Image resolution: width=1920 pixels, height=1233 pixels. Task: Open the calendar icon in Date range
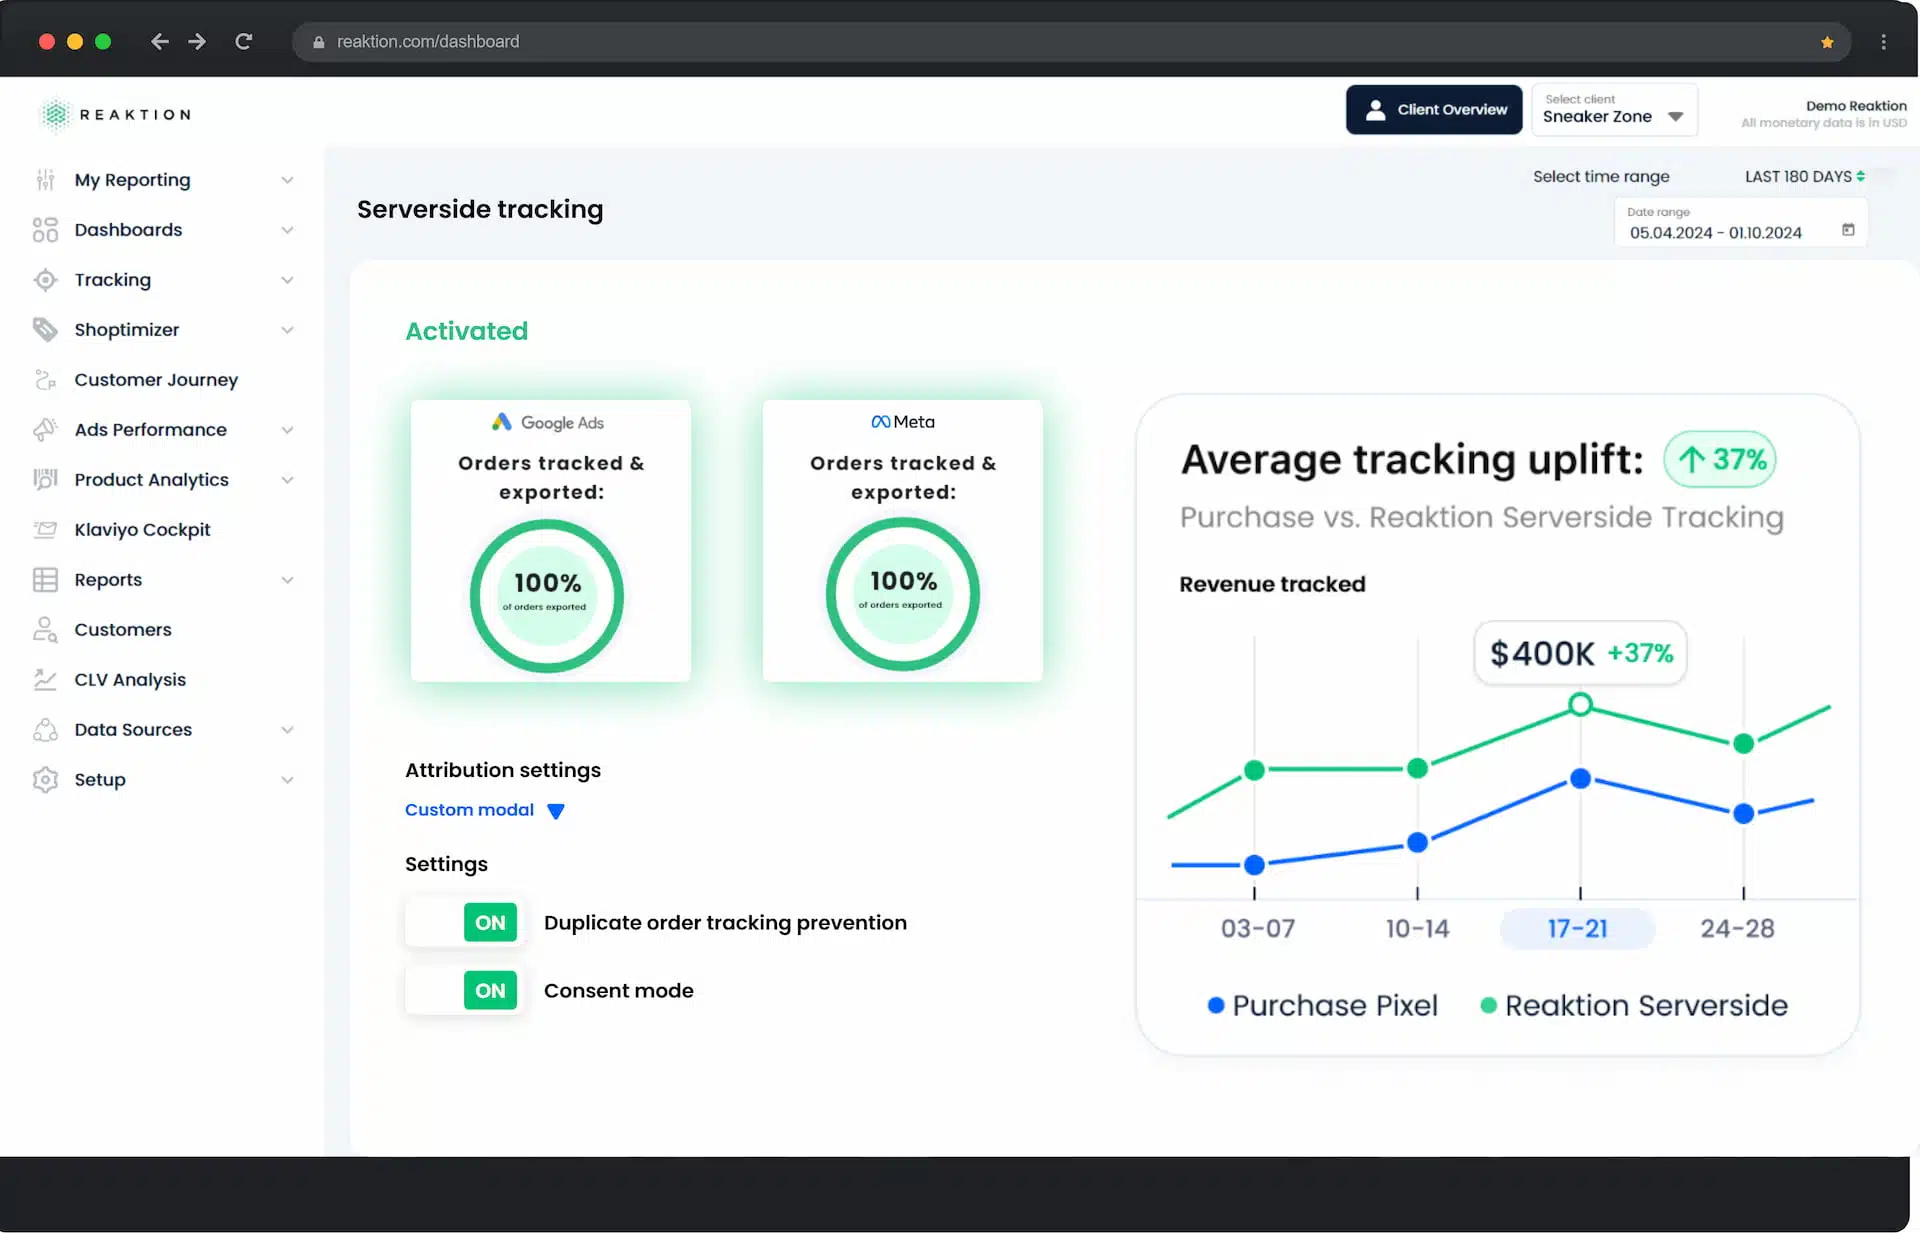click(x=1848, y=230)
